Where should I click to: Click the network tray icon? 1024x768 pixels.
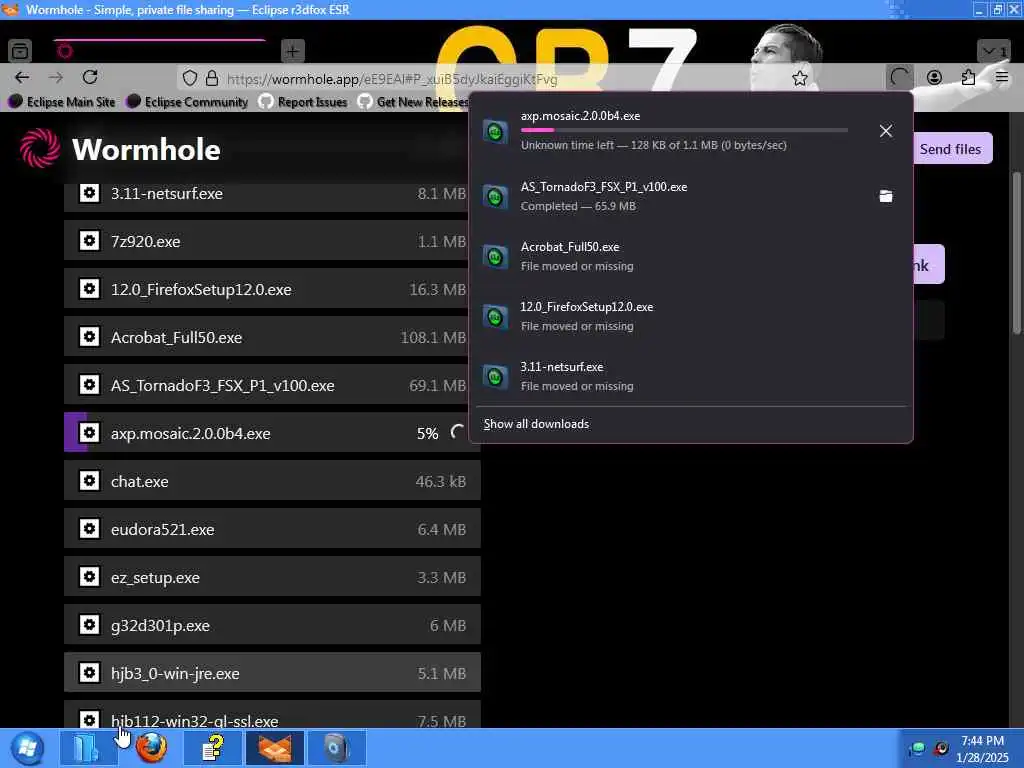tap(918, 748)
